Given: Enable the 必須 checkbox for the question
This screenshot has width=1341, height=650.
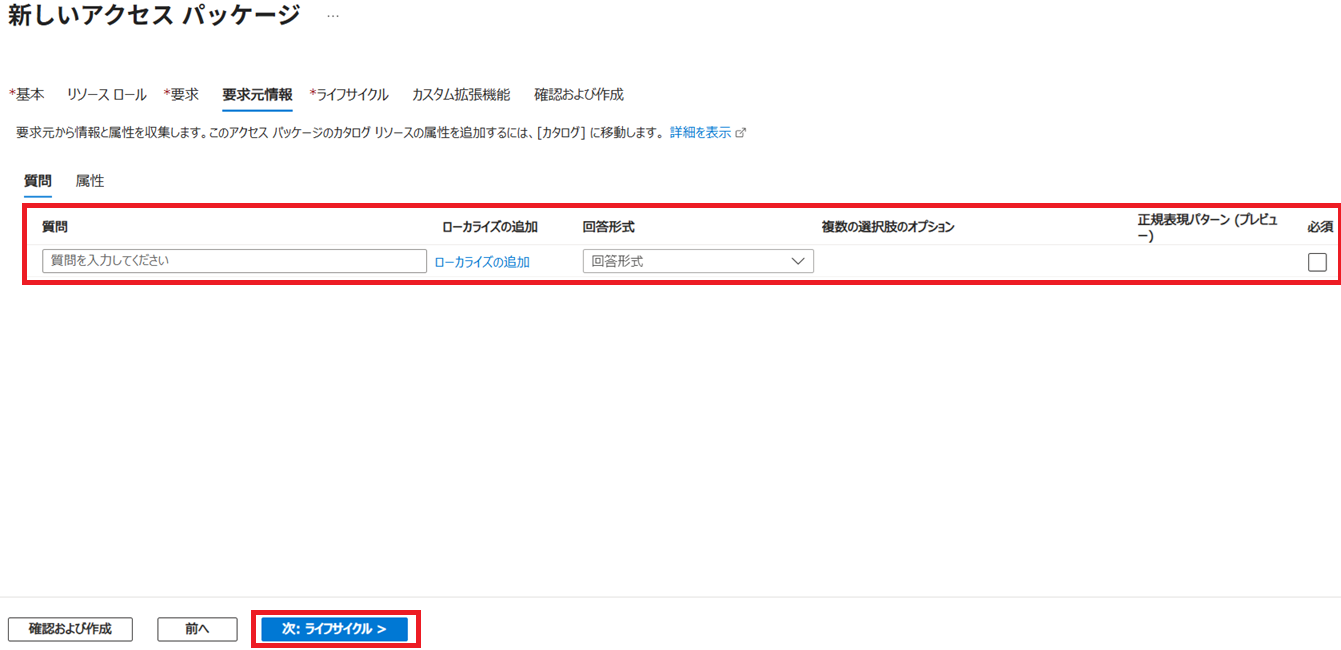Looking at the screenshot, I should pos(1317,262).
